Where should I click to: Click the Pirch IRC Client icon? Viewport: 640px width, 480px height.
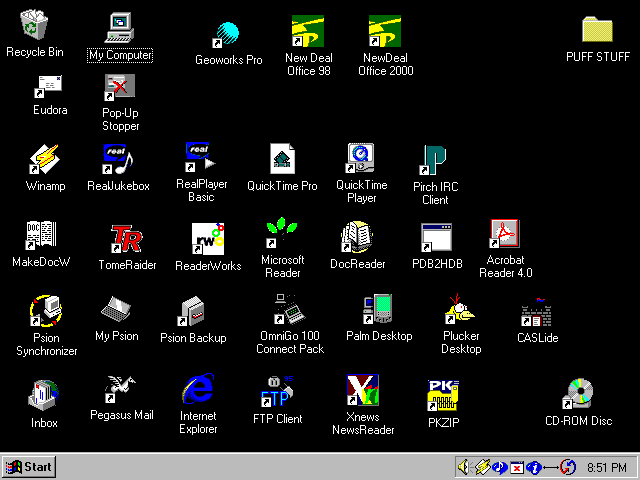[434, 161]
